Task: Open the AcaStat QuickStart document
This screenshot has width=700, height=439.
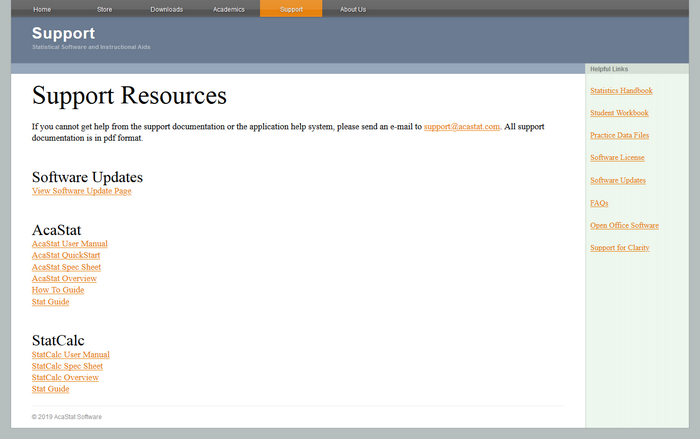Action: pyautogui.click(x=66, y=255)
